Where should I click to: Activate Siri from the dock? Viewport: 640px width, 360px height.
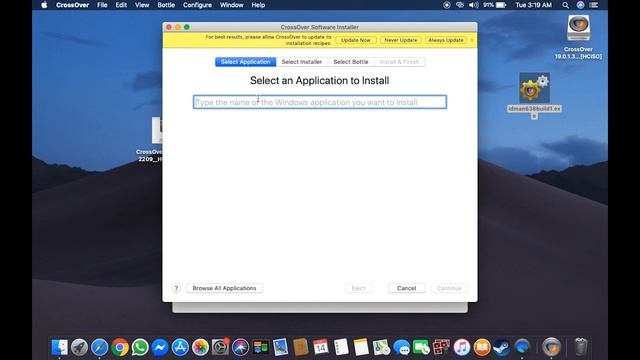[240, 347]
